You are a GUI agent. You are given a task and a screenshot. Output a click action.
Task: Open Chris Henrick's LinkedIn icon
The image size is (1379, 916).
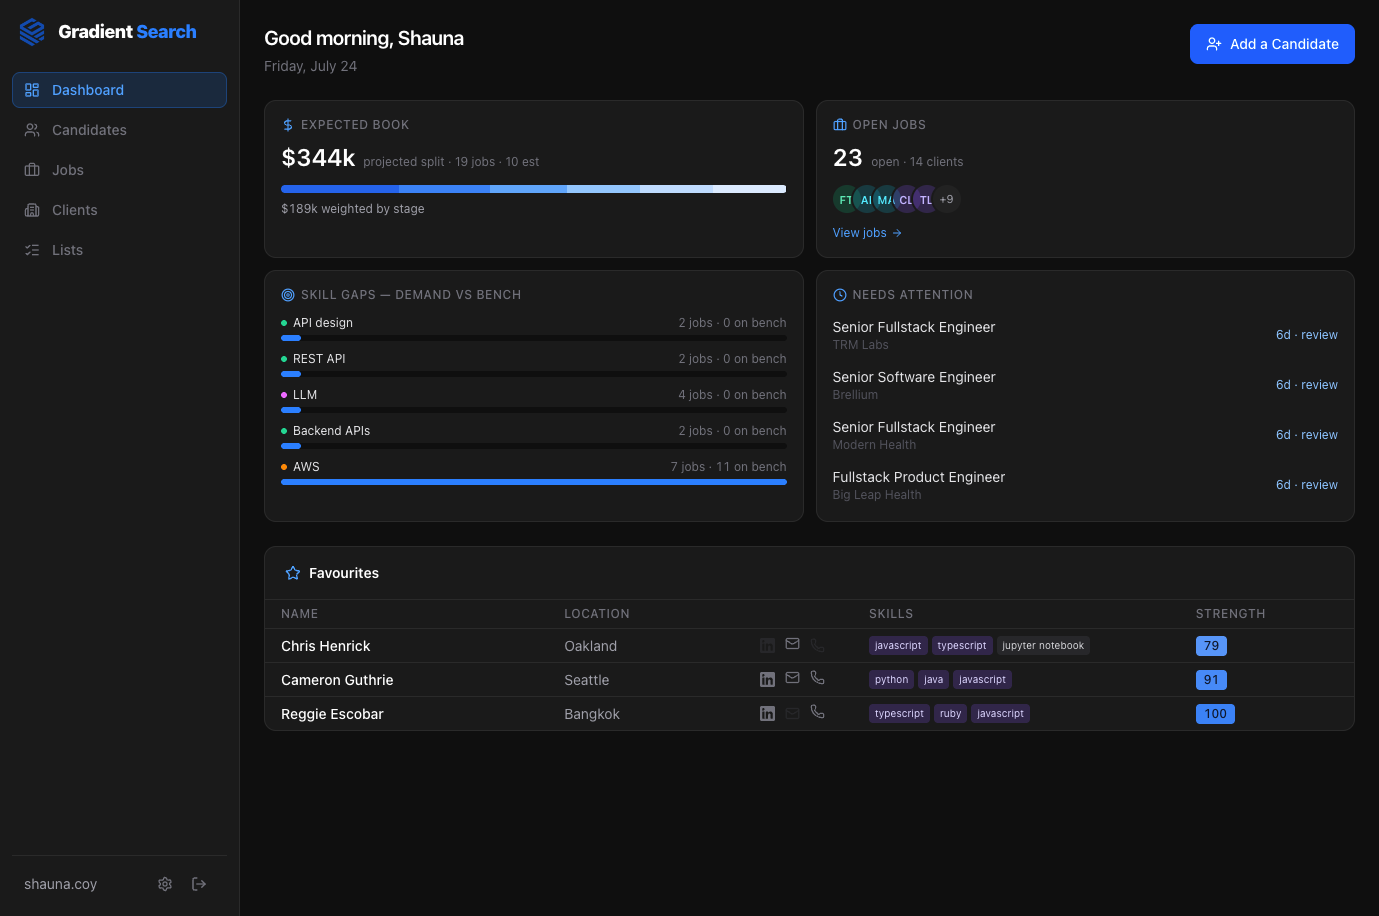[767, 646]
